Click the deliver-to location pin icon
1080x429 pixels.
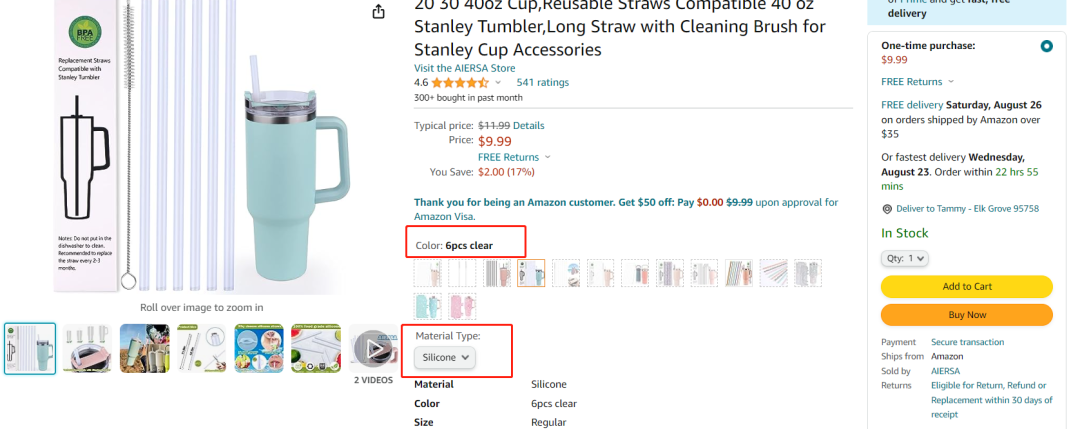point(887,209)
